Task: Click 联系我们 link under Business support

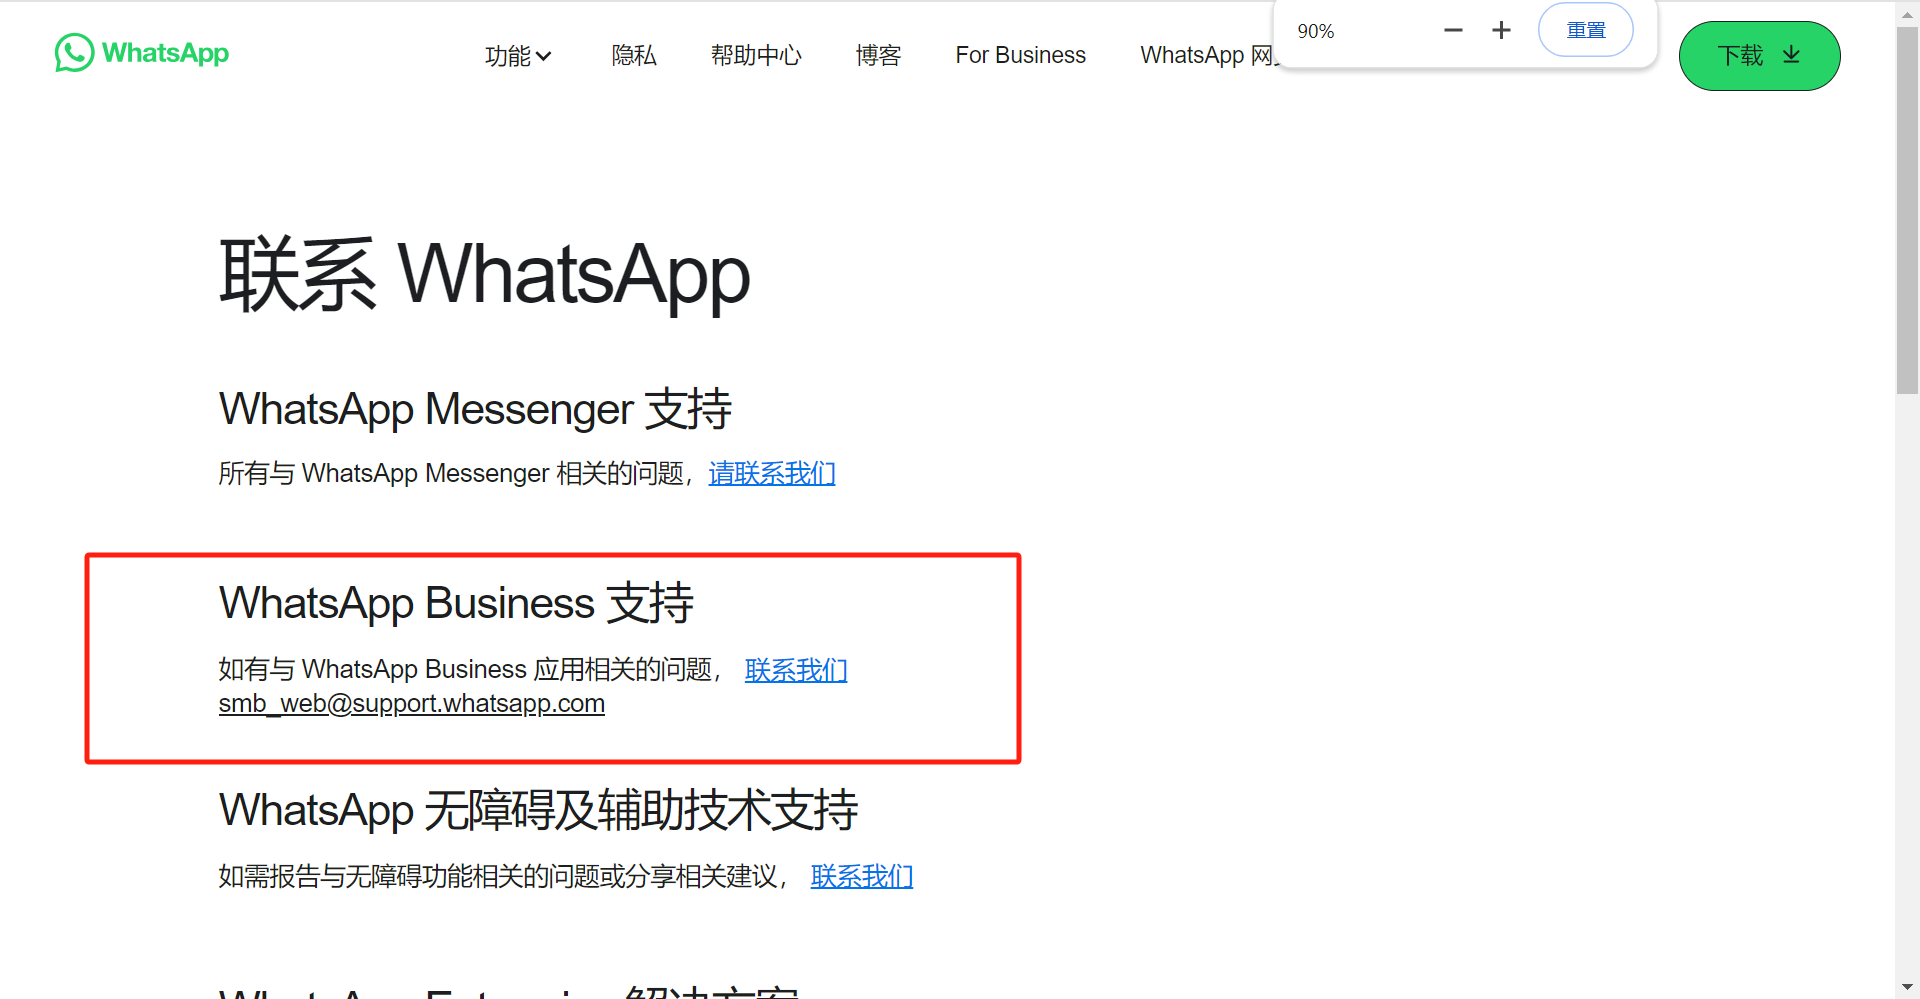Action: pyautogui.click(x=796, y=670)
